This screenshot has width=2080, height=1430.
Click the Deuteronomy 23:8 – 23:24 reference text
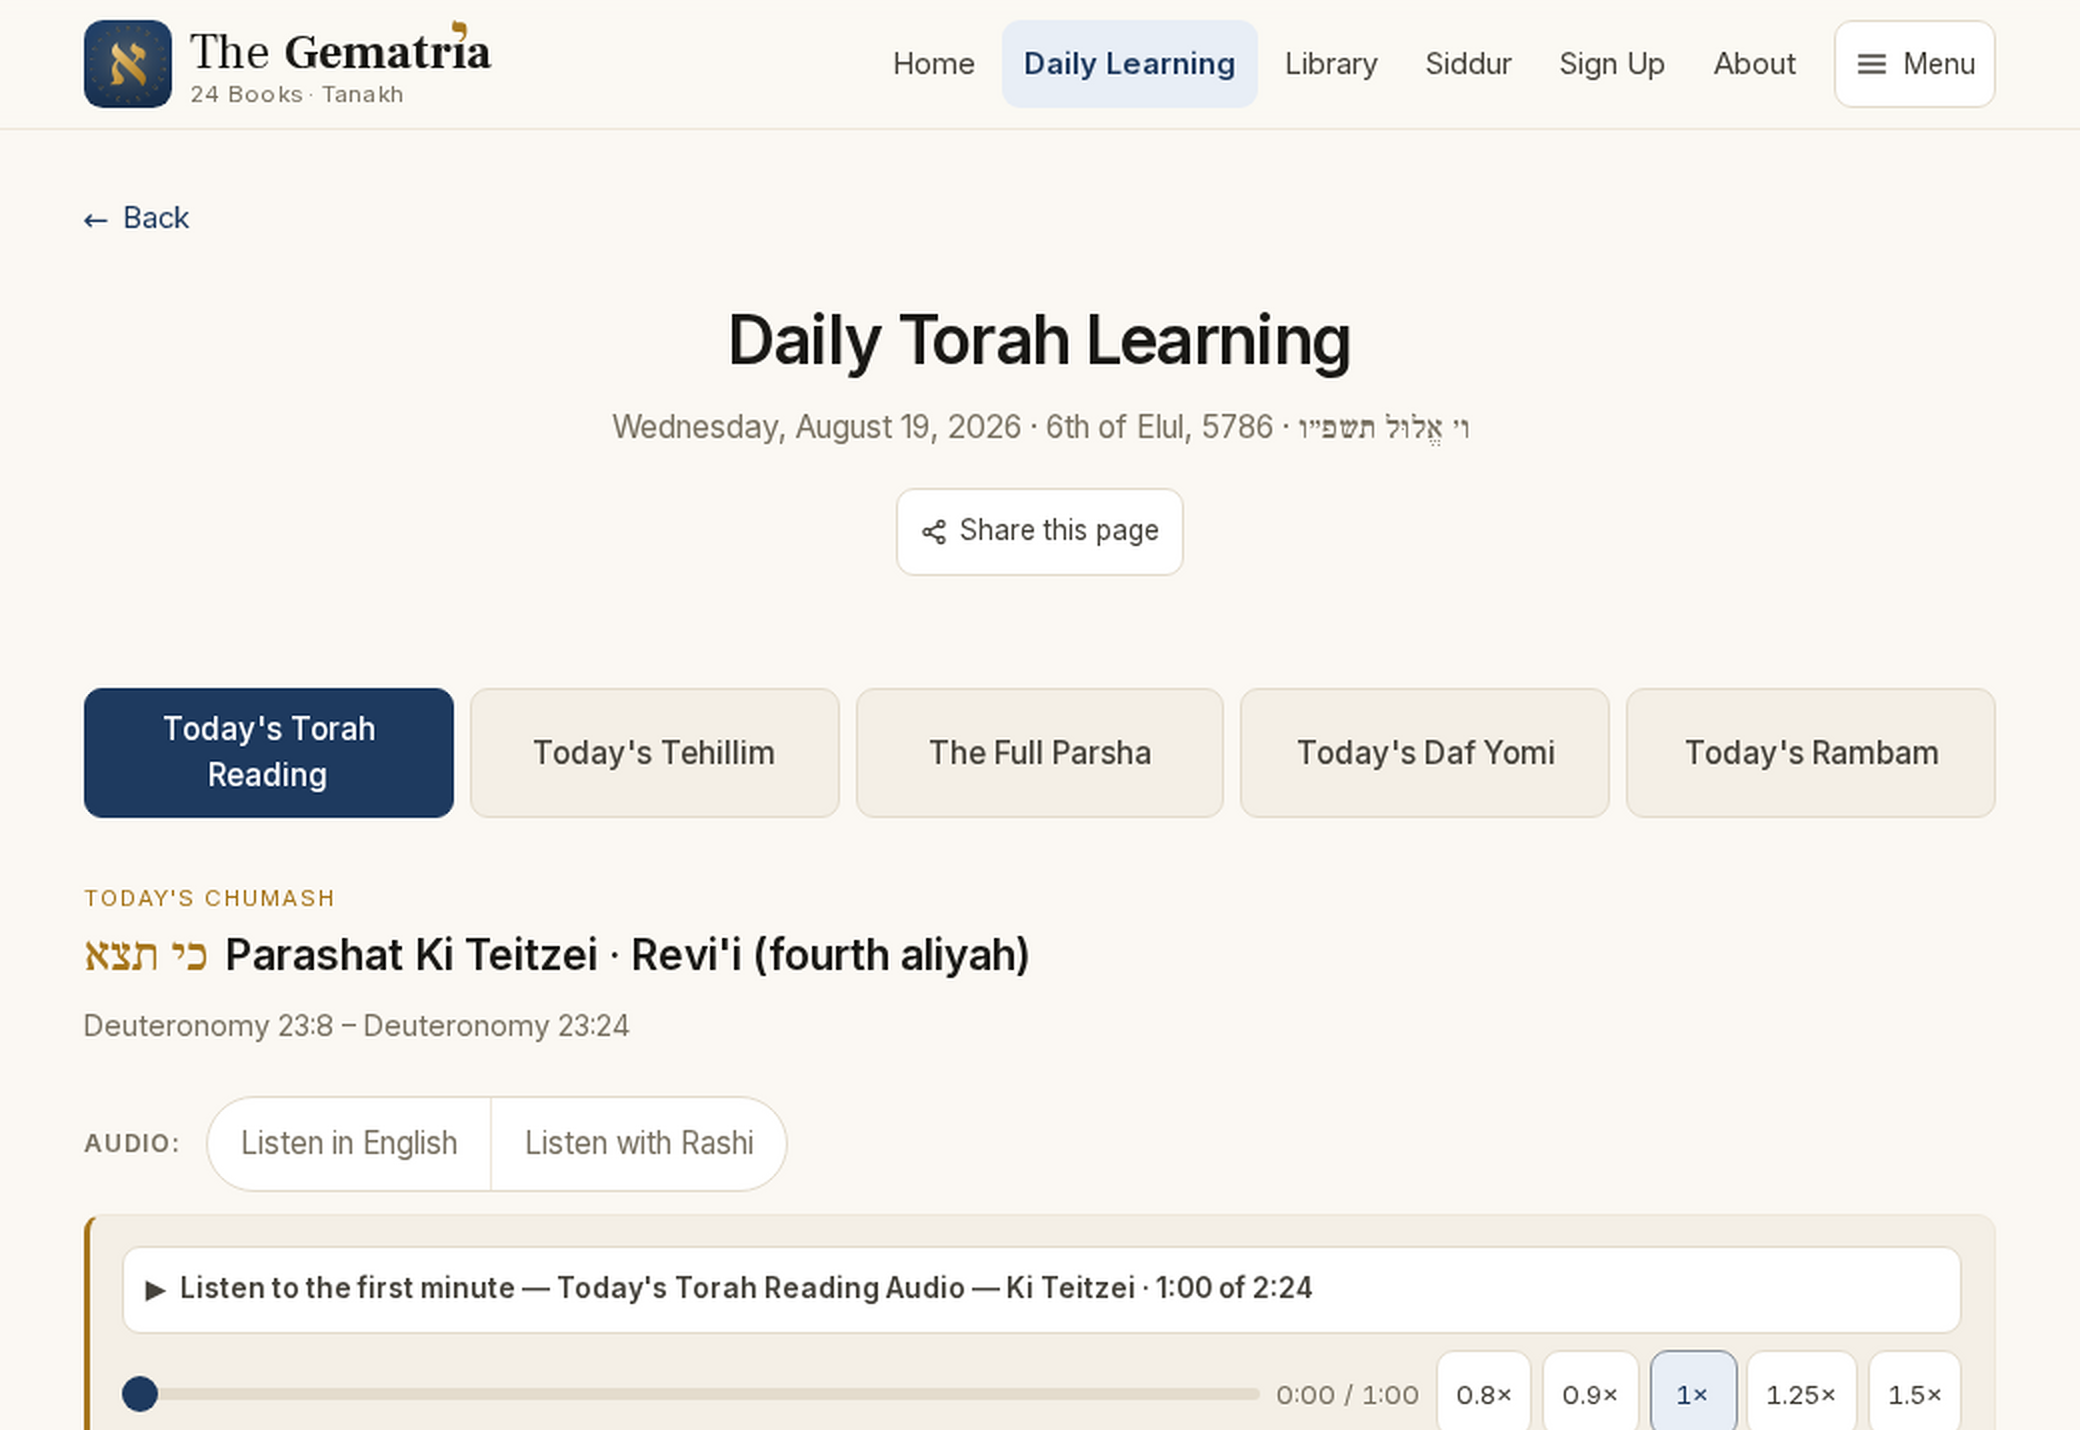(356, 1026)
